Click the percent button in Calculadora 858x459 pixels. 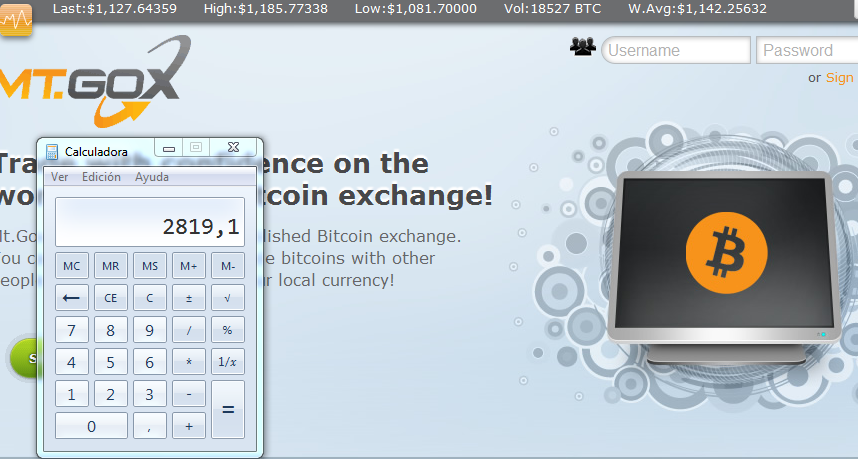228,330
